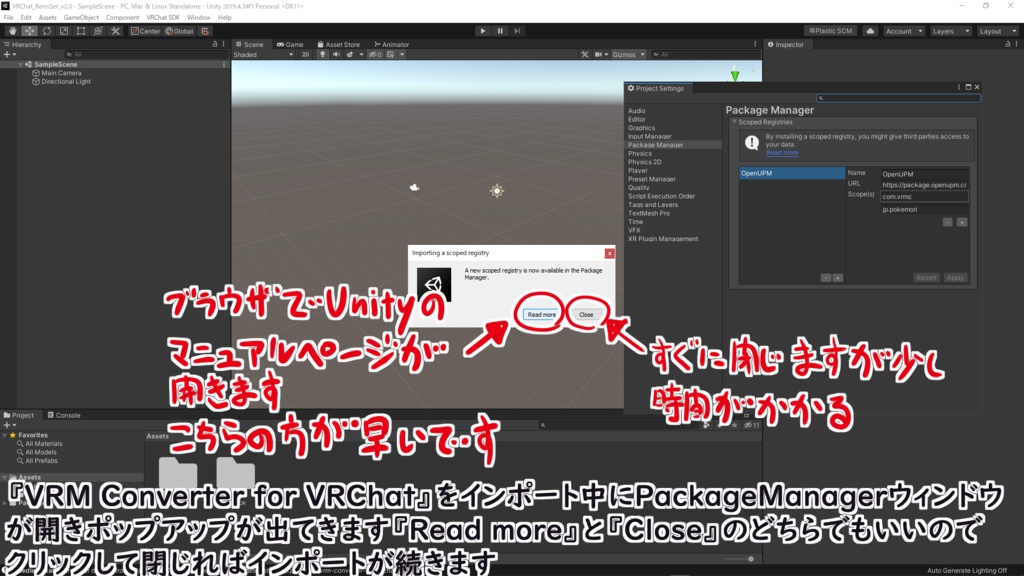The image size is (1024, 576).
Task: Open the Available Custom Editor Tools icon
Action: [116, 31]
